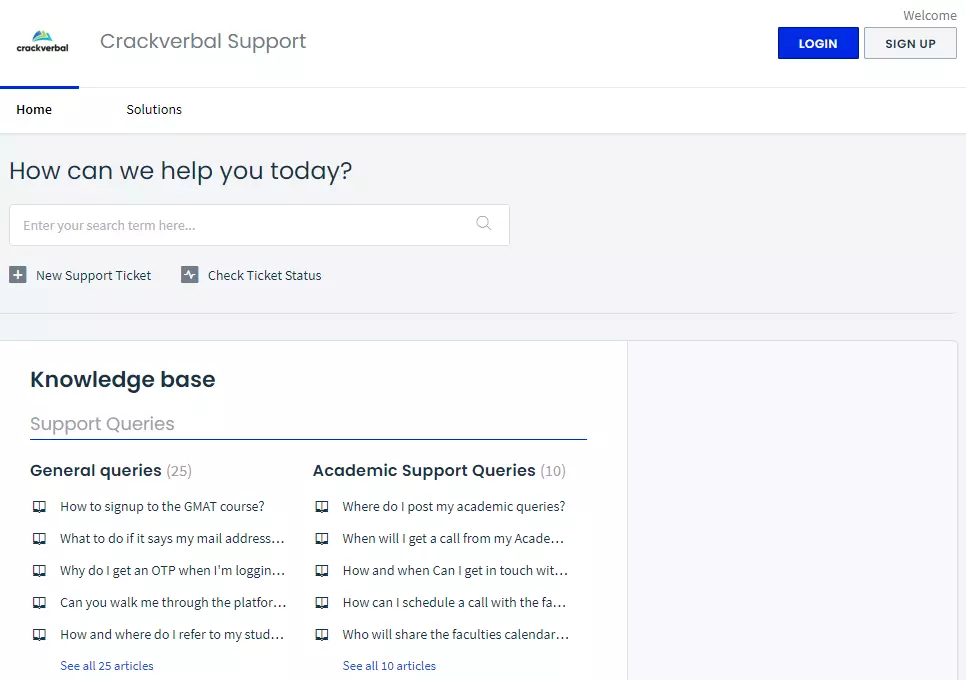
Task: Click the Crackverbal logo
Action: (x=42, y=41)
